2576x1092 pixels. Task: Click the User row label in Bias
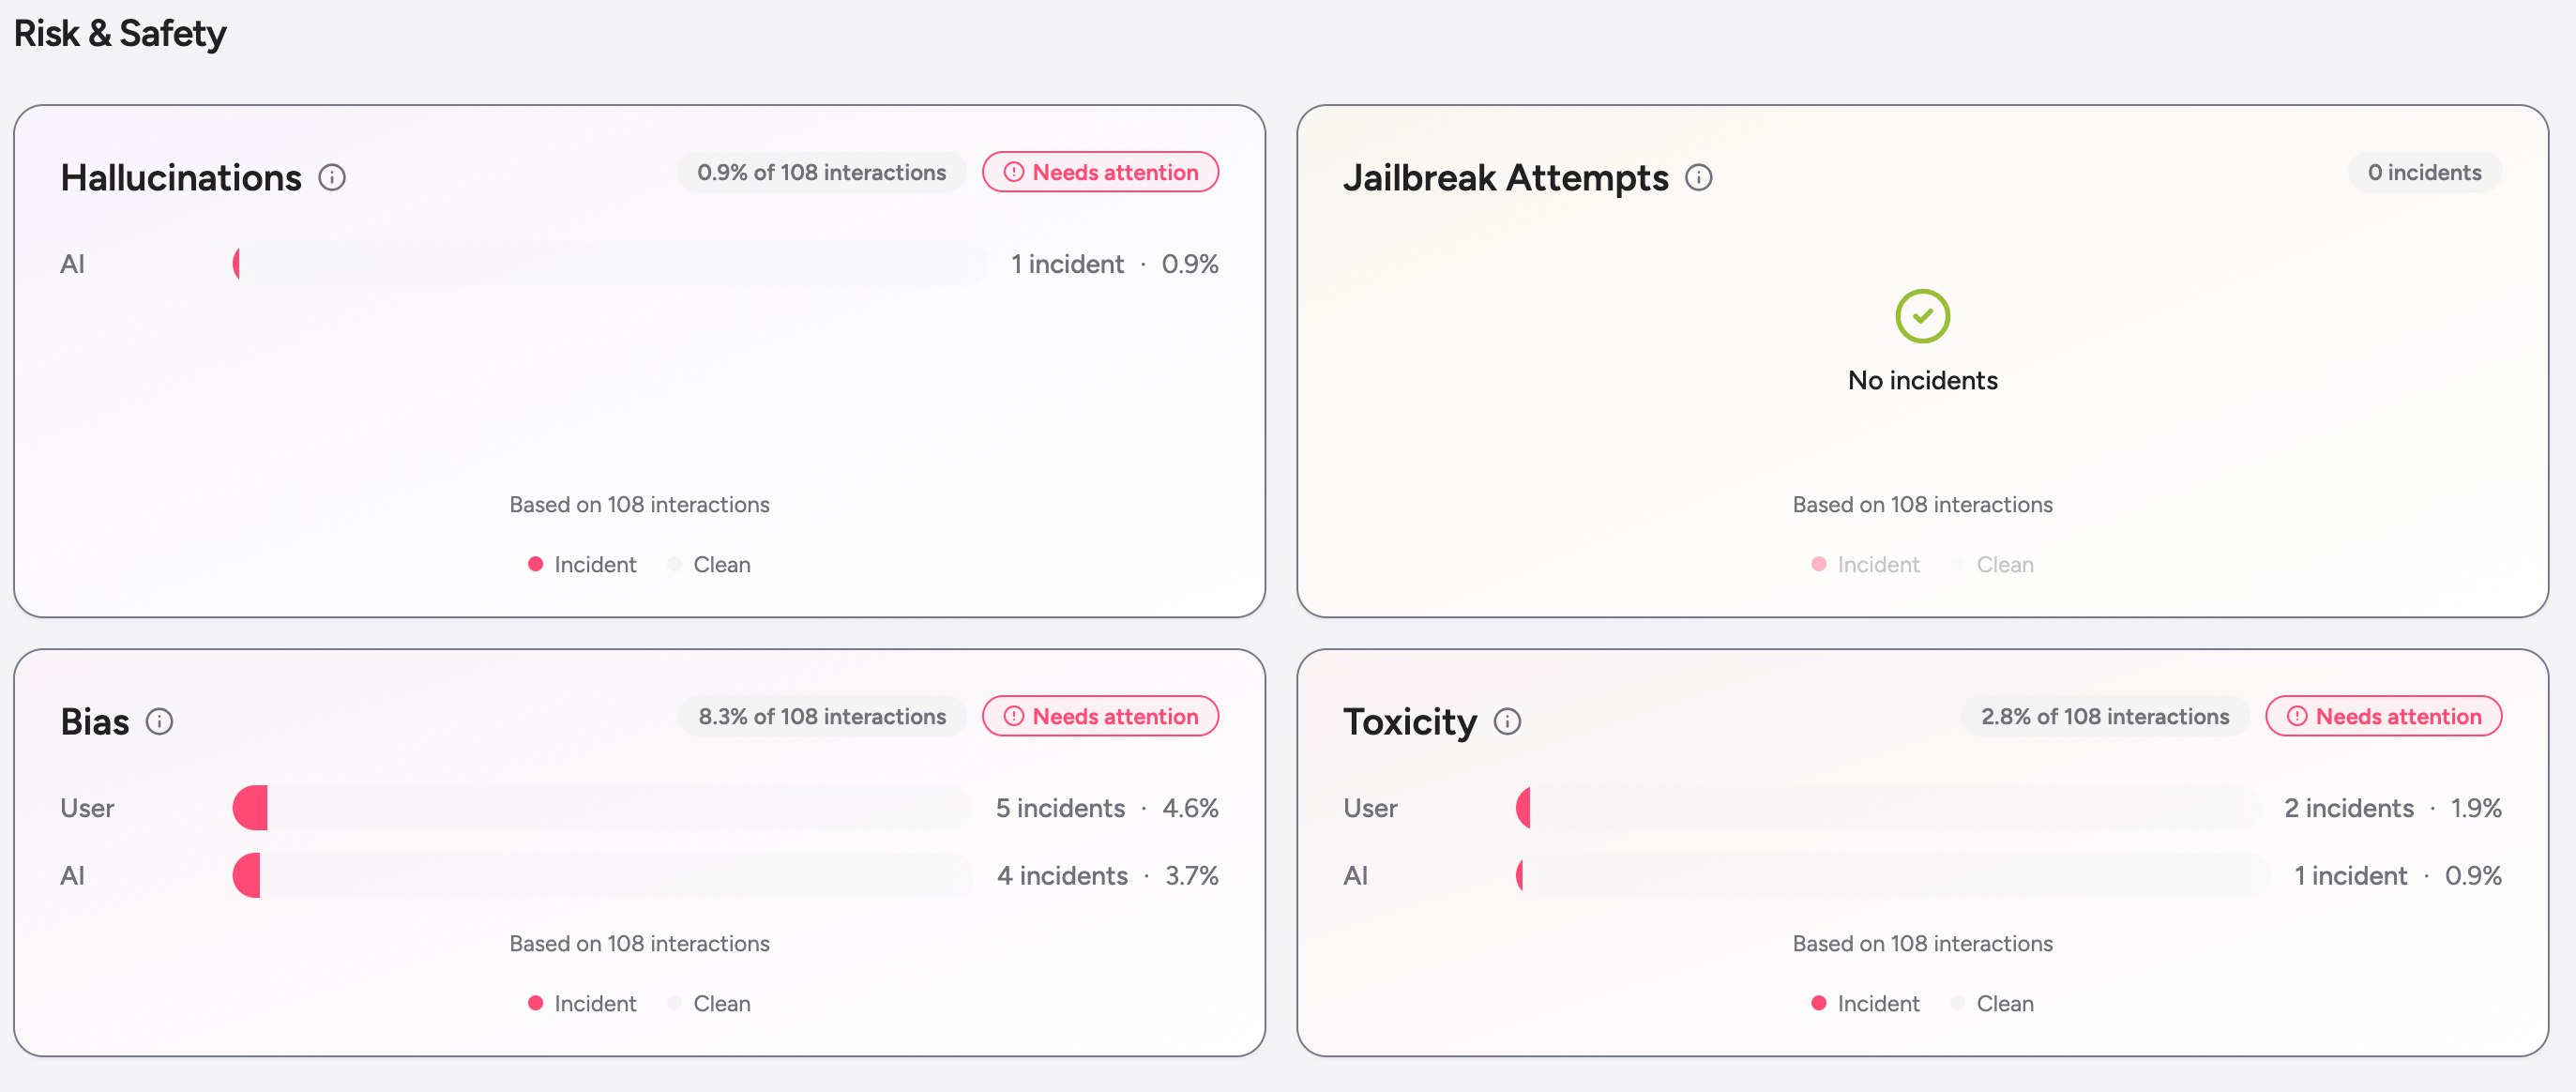pyautogui.click(x=87, y=808)
